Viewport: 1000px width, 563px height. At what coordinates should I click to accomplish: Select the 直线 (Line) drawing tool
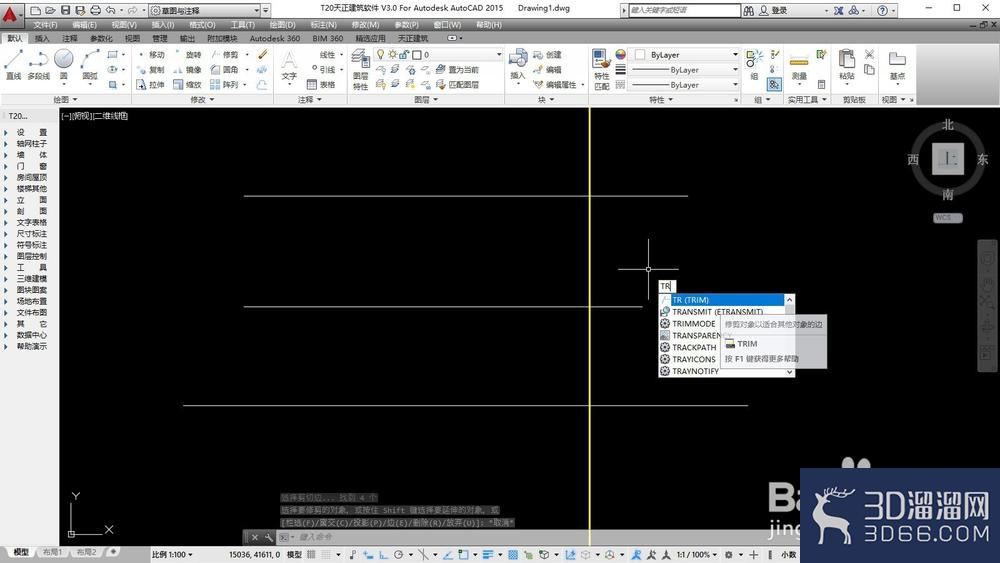(13, 64)
